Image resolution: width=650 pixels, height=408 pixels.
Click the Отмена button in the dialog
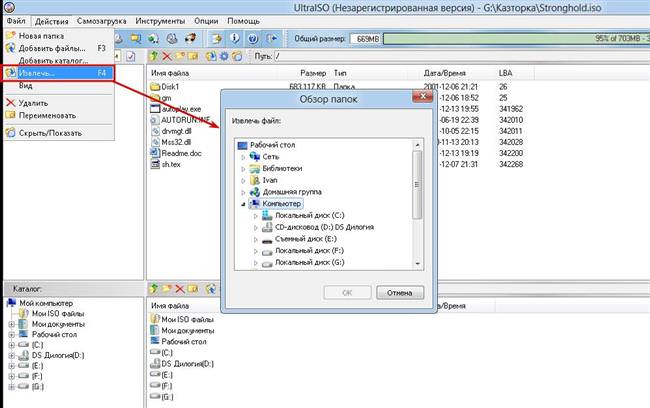(x=400, y=293)
